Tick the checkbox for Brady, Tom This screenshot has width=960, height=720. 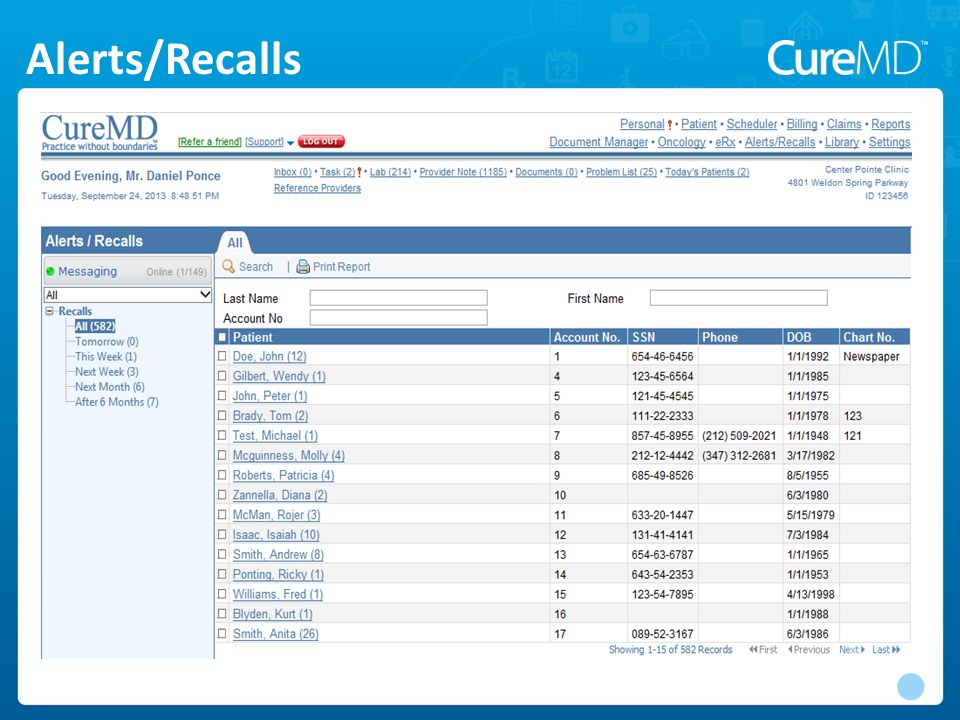(x=222, y=416)
